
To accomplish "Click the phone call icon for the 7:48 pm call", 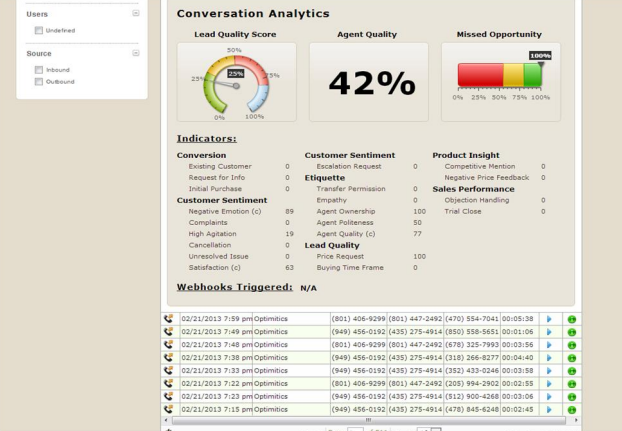I will [169, 345].
